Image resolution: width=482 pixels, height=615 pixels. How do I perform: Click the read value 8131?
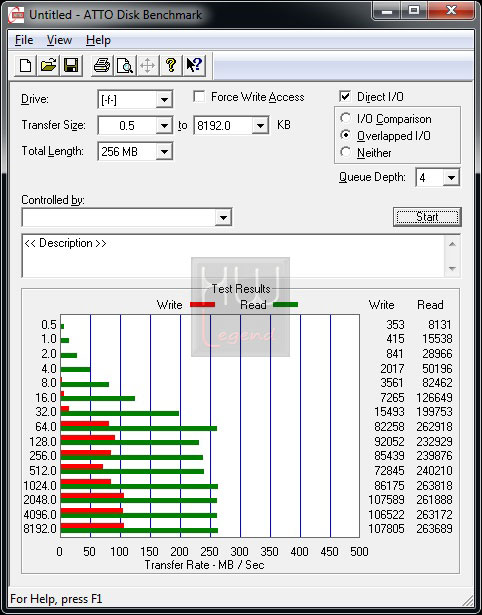pos(440,325)
